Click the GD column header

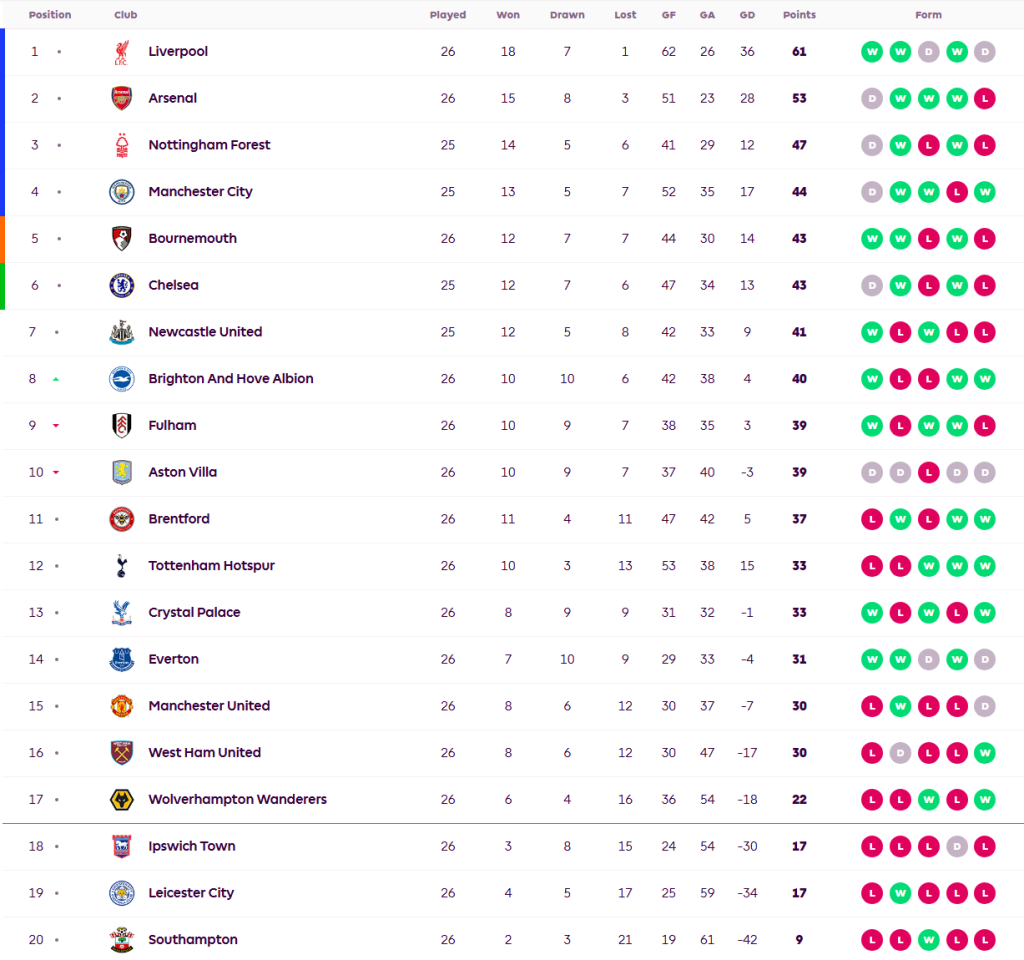pyautogui.click(x=747, y=15)
